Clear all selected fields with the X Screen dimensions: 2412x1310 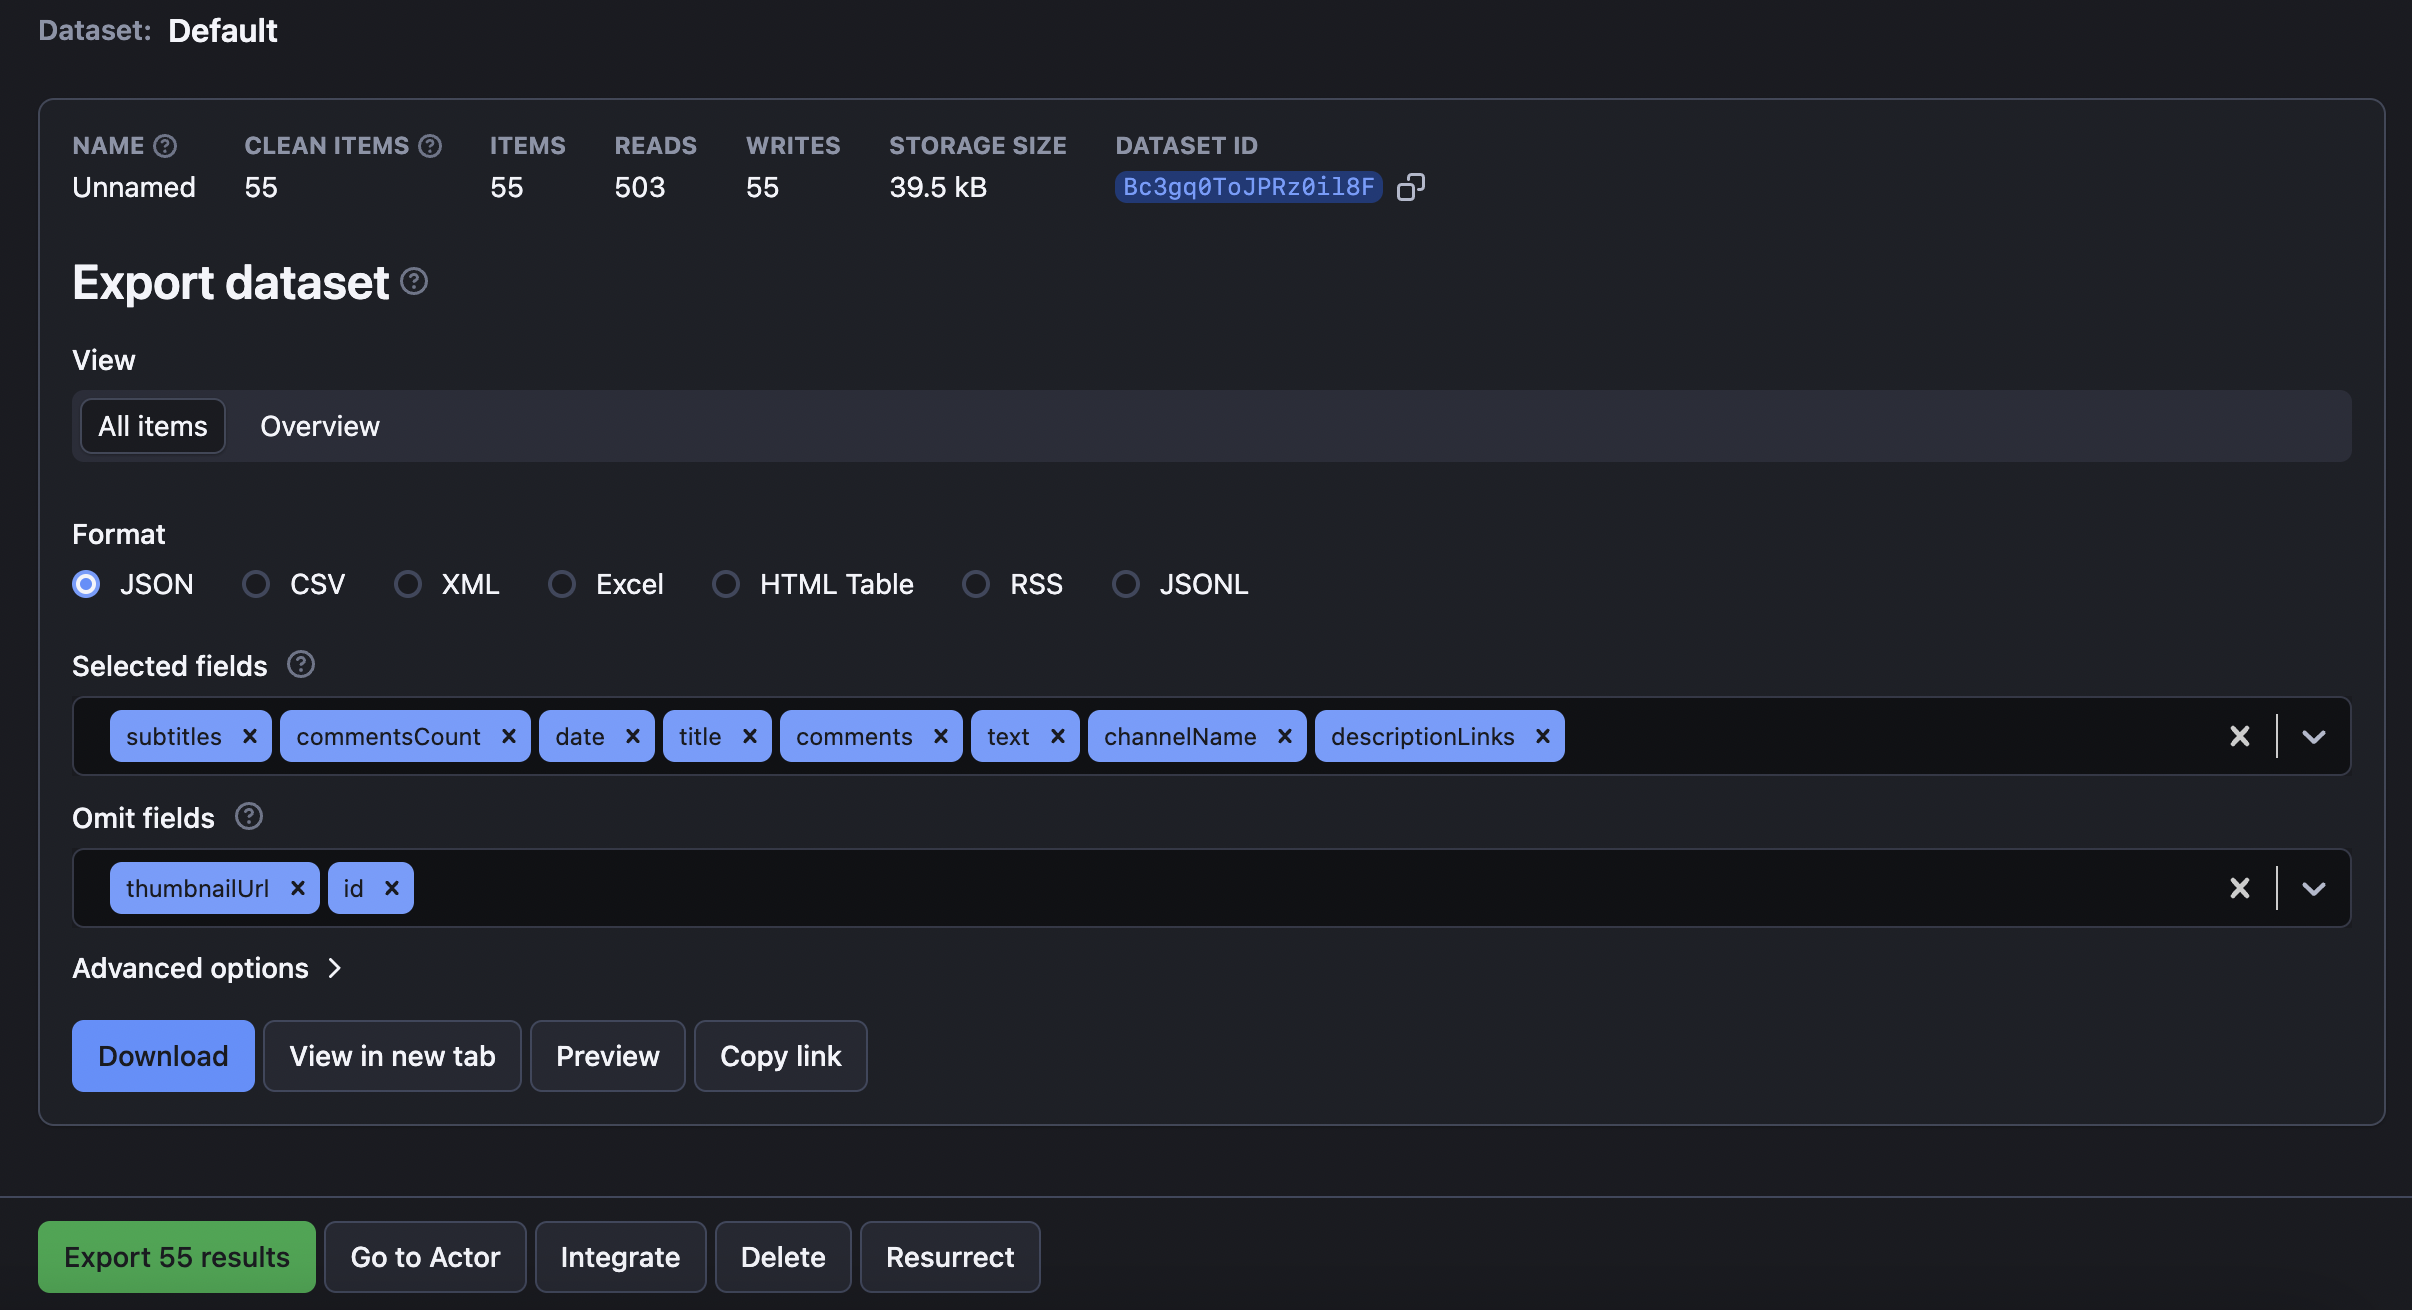point(2239,736)
